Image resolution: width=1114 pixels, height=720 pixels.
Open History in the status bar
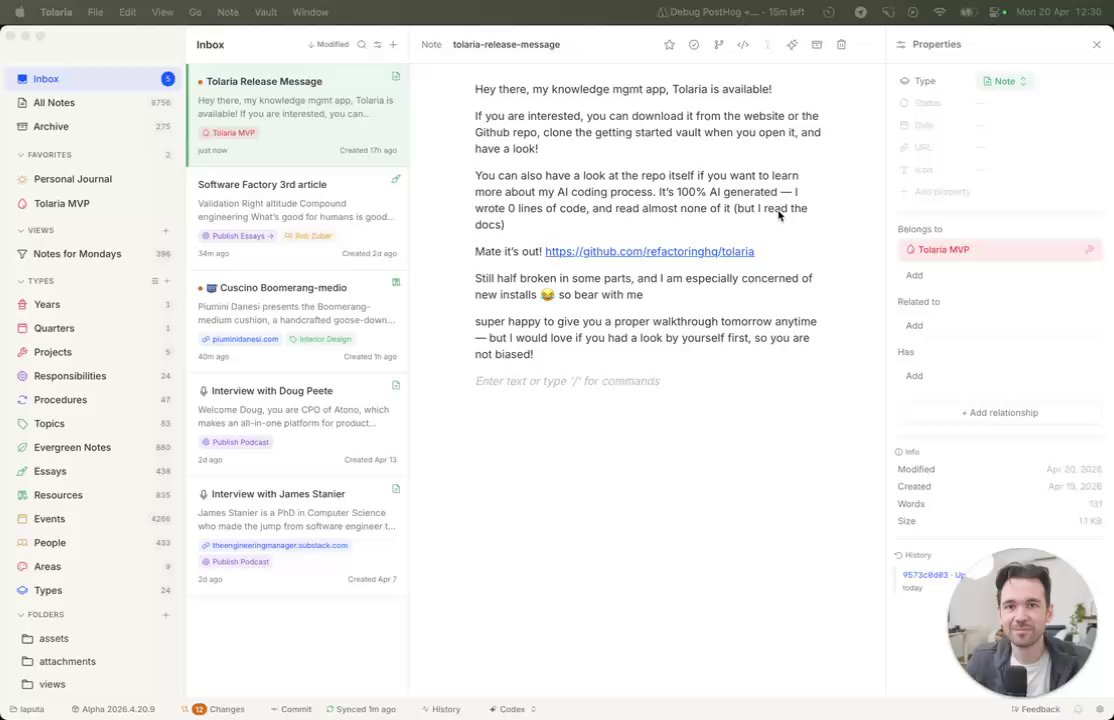[440, 709]
